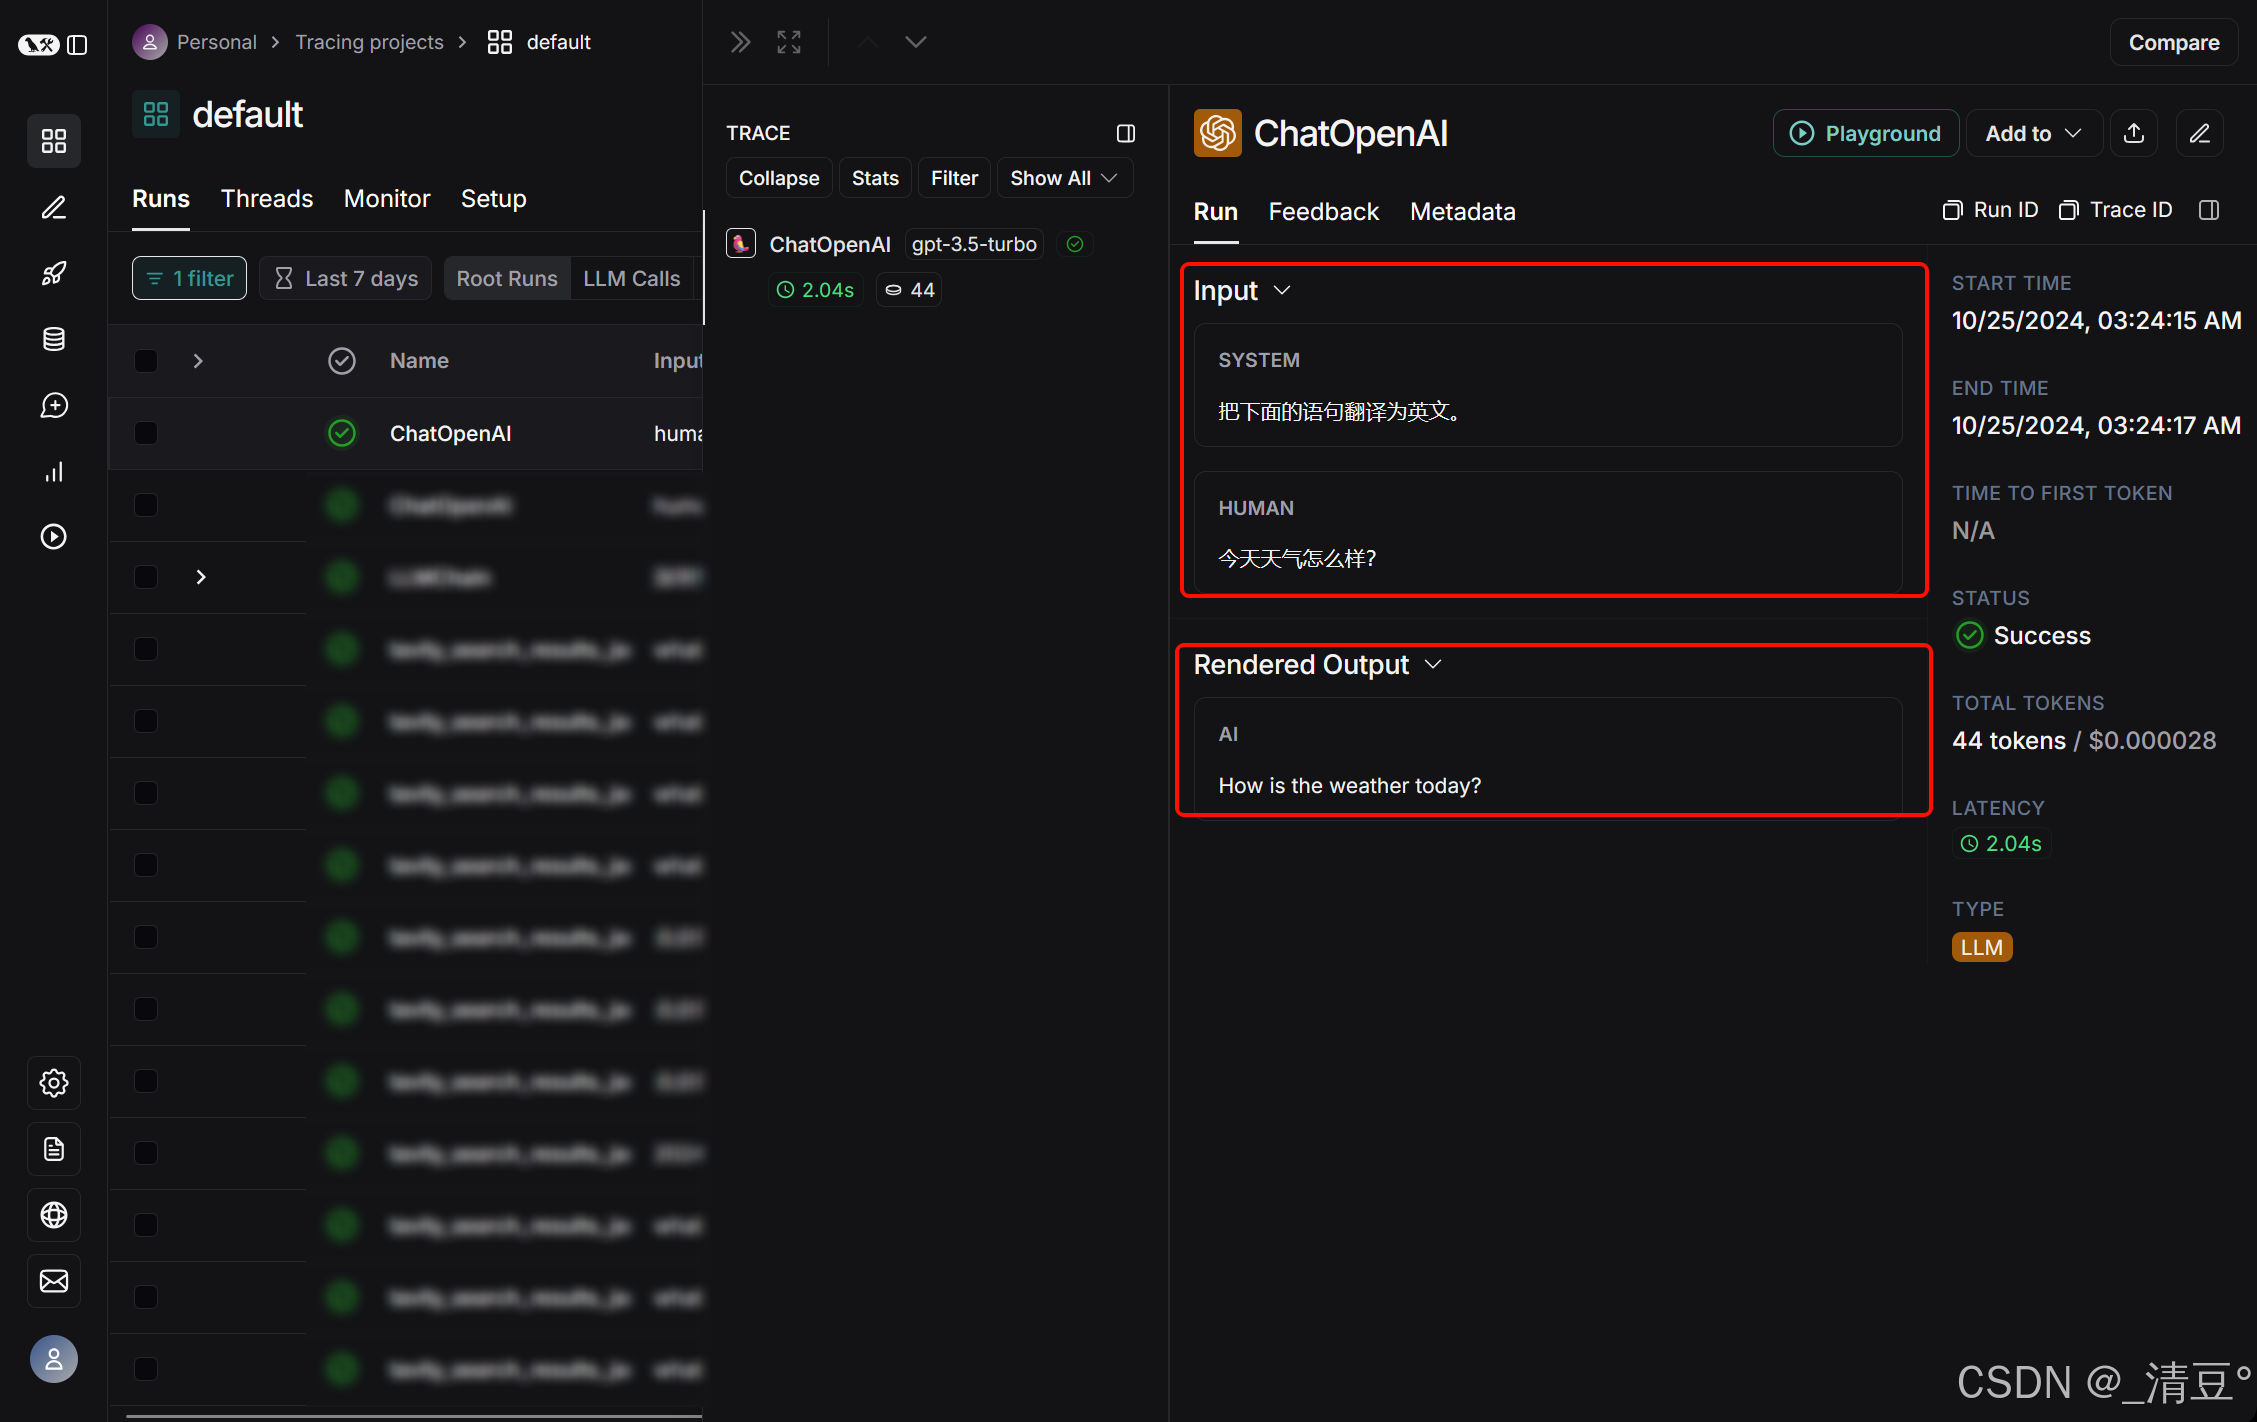Copy the Trace ID

[2116, 210]
